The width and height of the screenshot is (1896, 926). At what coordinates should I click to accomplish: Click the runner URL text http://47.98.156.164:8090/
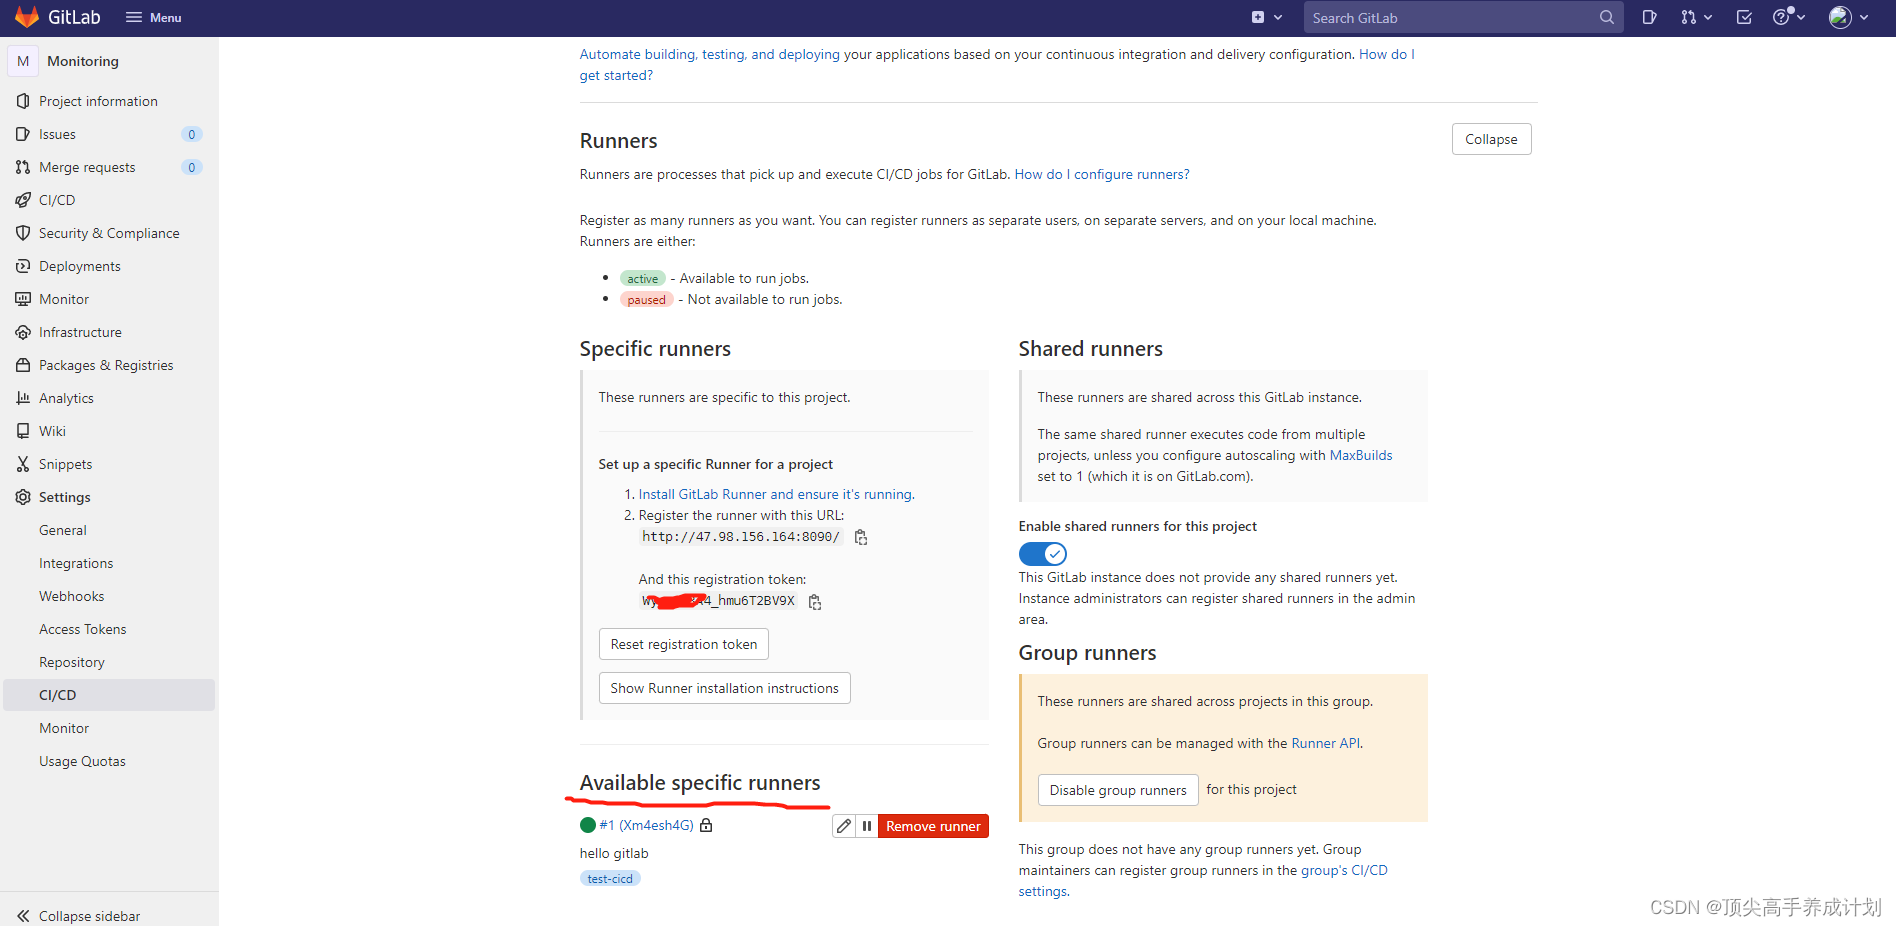click(741, 537)
